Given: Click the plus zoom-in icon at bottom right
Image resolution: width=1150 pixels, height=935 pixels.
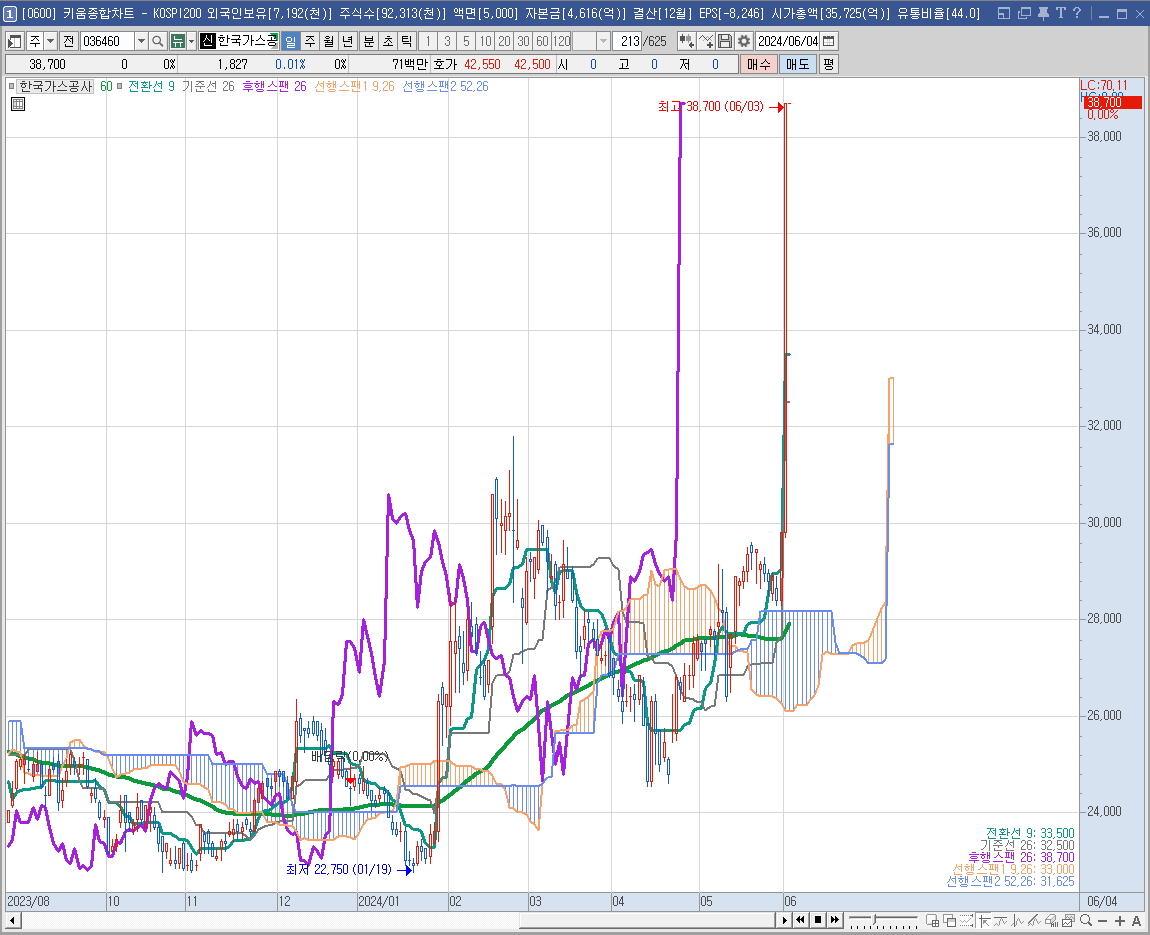Looking at the screenshot, I should point(1120,920).
